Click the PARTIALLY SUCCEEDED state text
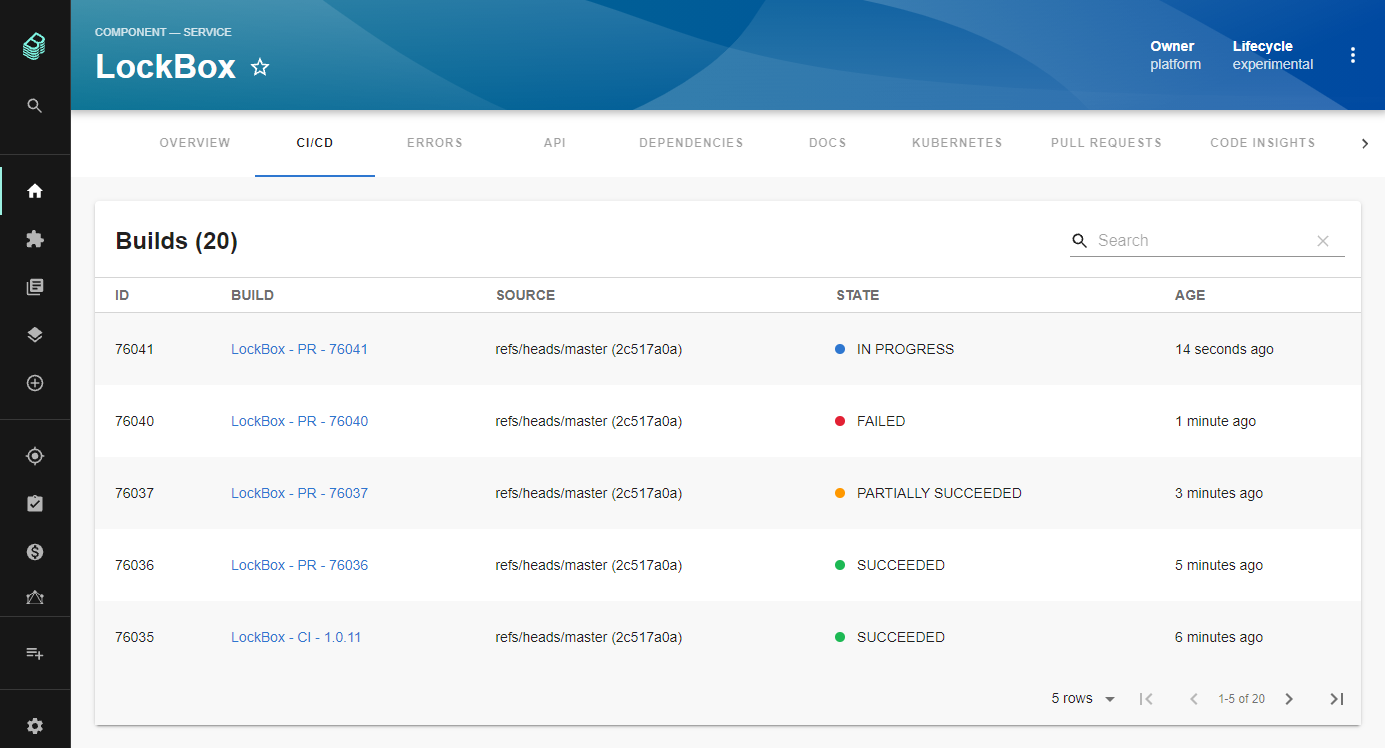 (x=939, y=493)
